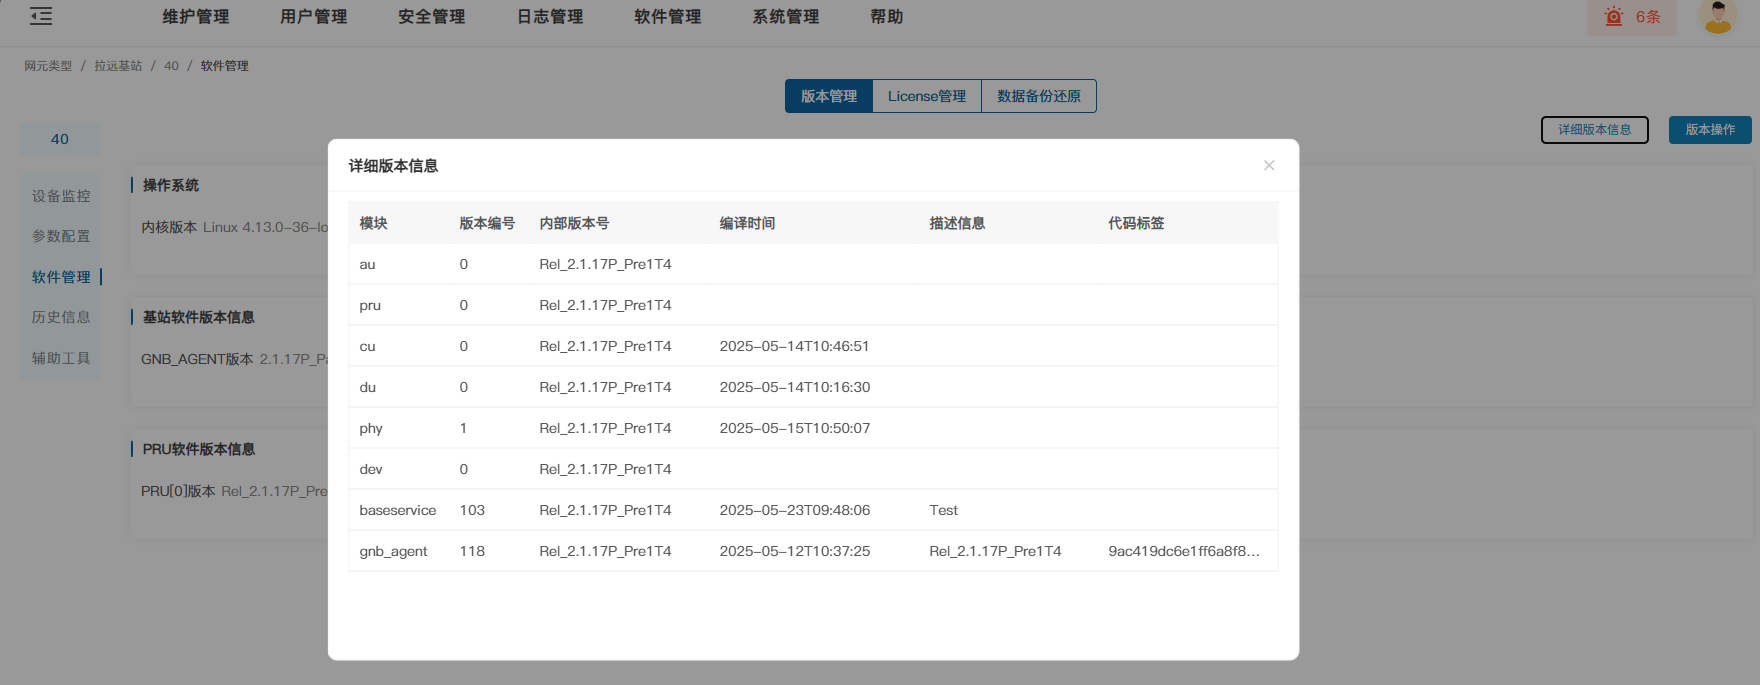Open the 维护管理 menu
The width and height of the screenshot is (1760, 685).
click(196, 17)
